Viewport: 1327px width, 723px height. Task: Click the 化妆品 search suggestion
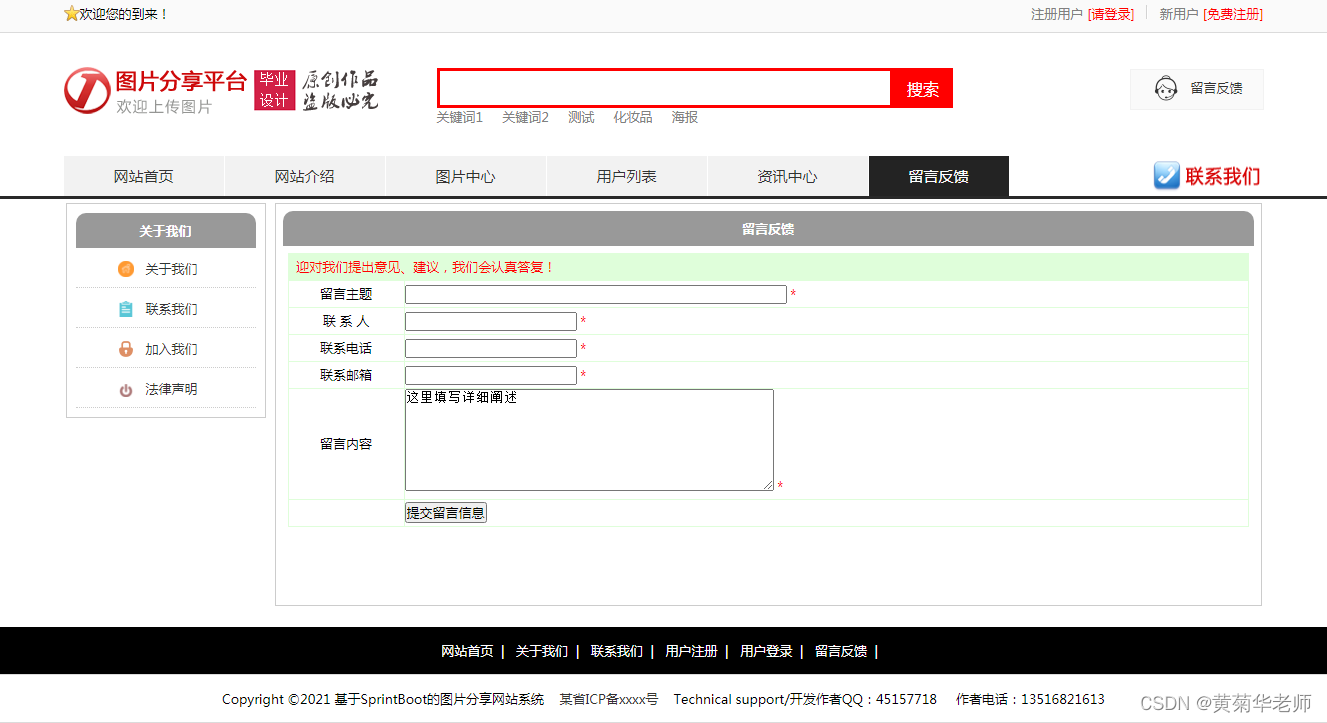point(633,117)
